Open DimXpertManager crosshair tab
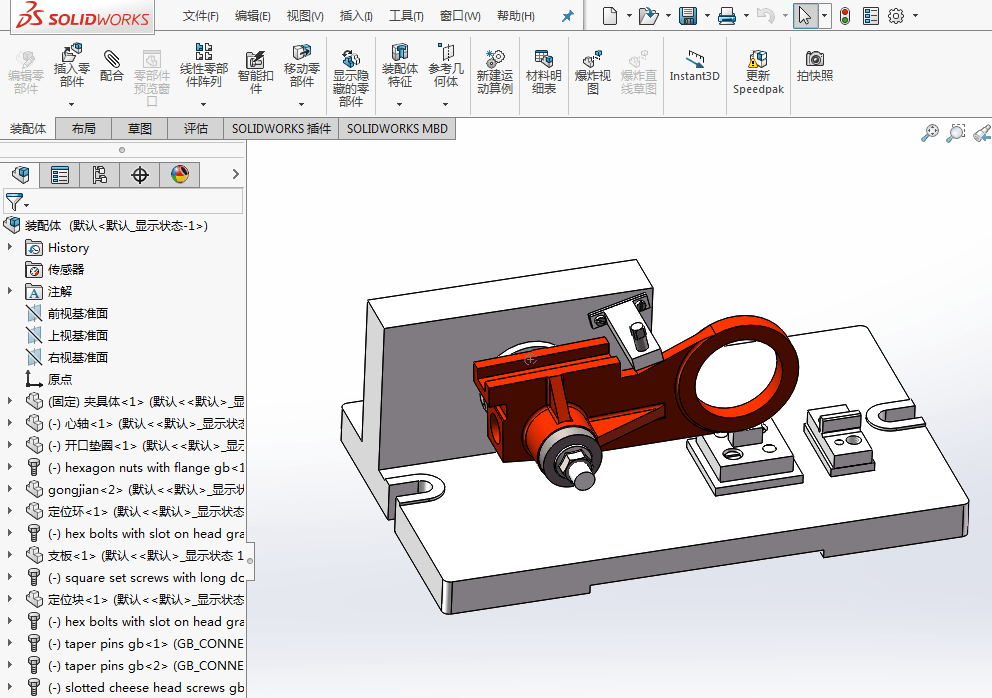The width and height of the screenshot is (992, 698). 139,175
